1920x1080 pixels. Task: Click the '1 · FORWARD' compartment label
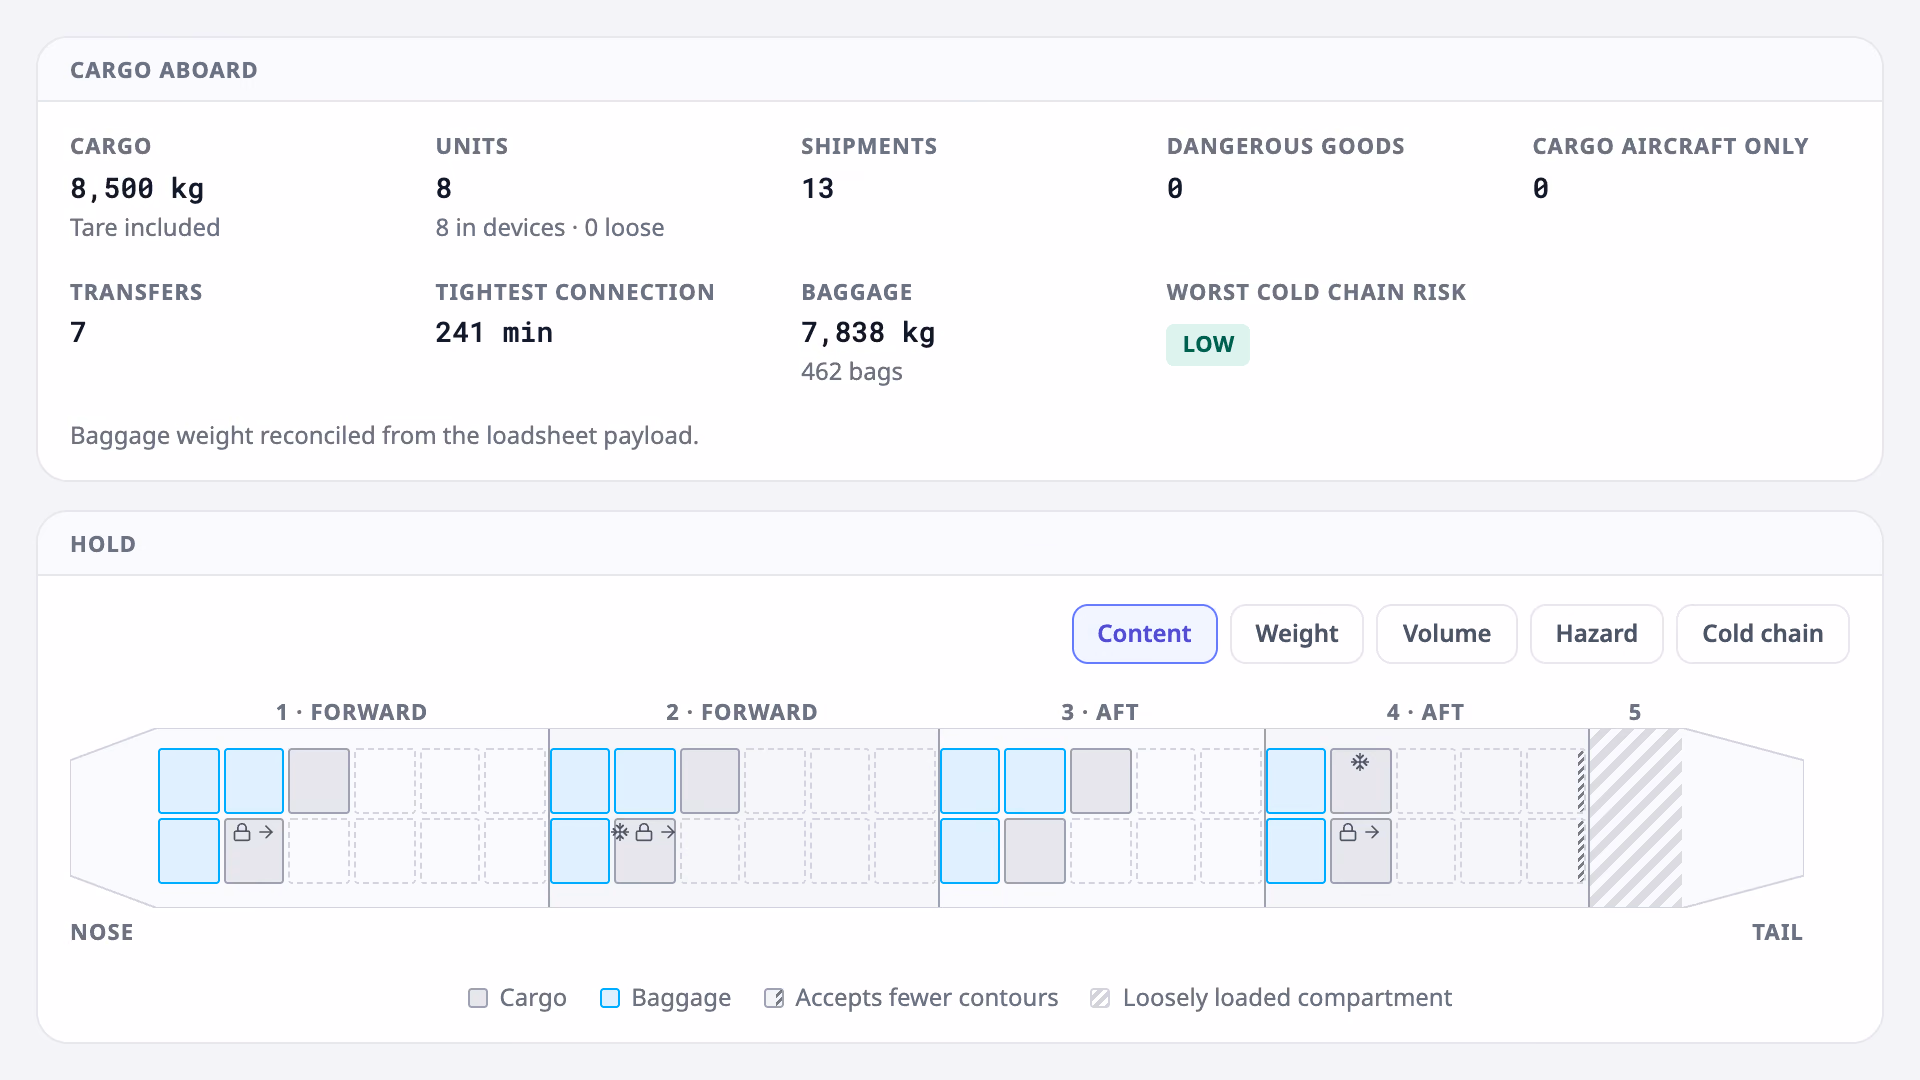(x=351, y=712)
